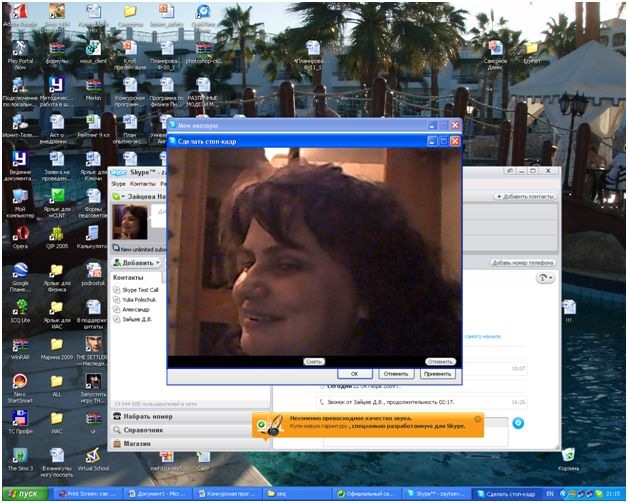The image size is (628, 503).
Task: Open the Skype menu in the menu bar
Action: pos(119,184)
